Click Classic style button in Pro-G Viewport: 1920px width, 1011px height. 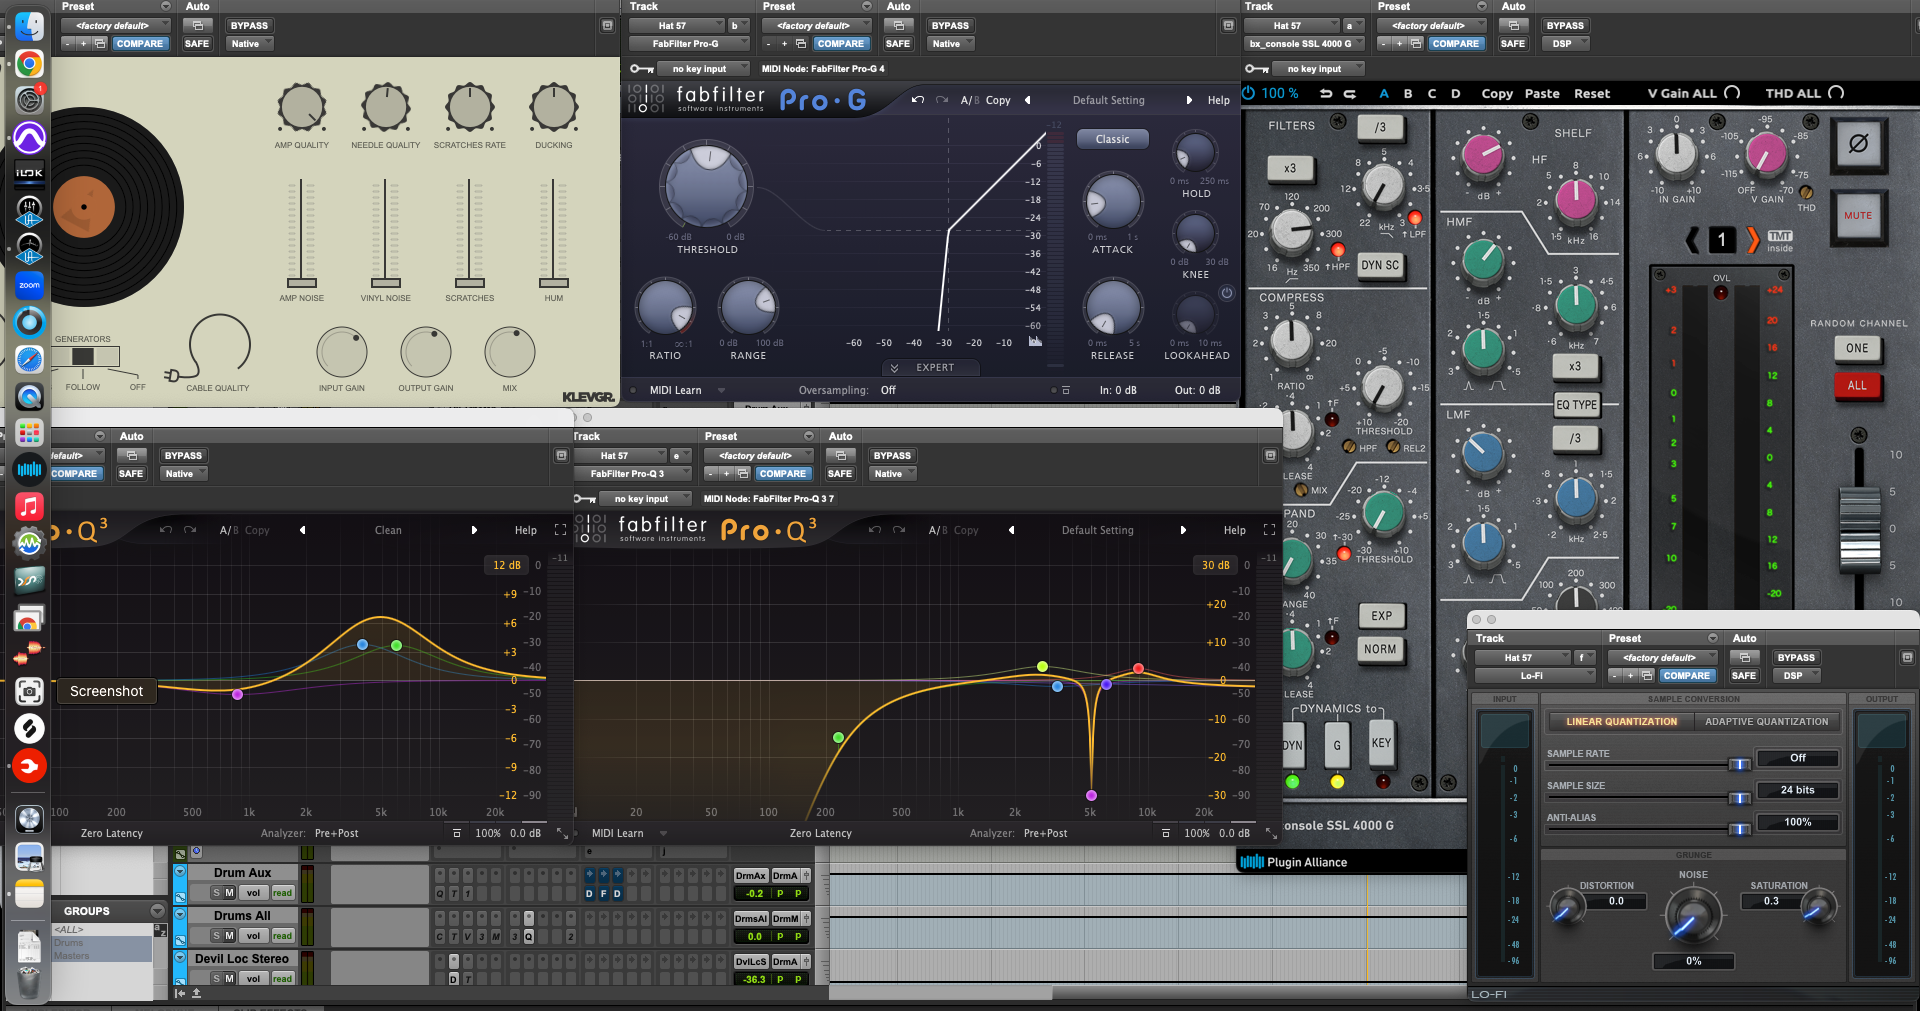coord(1112,139)
